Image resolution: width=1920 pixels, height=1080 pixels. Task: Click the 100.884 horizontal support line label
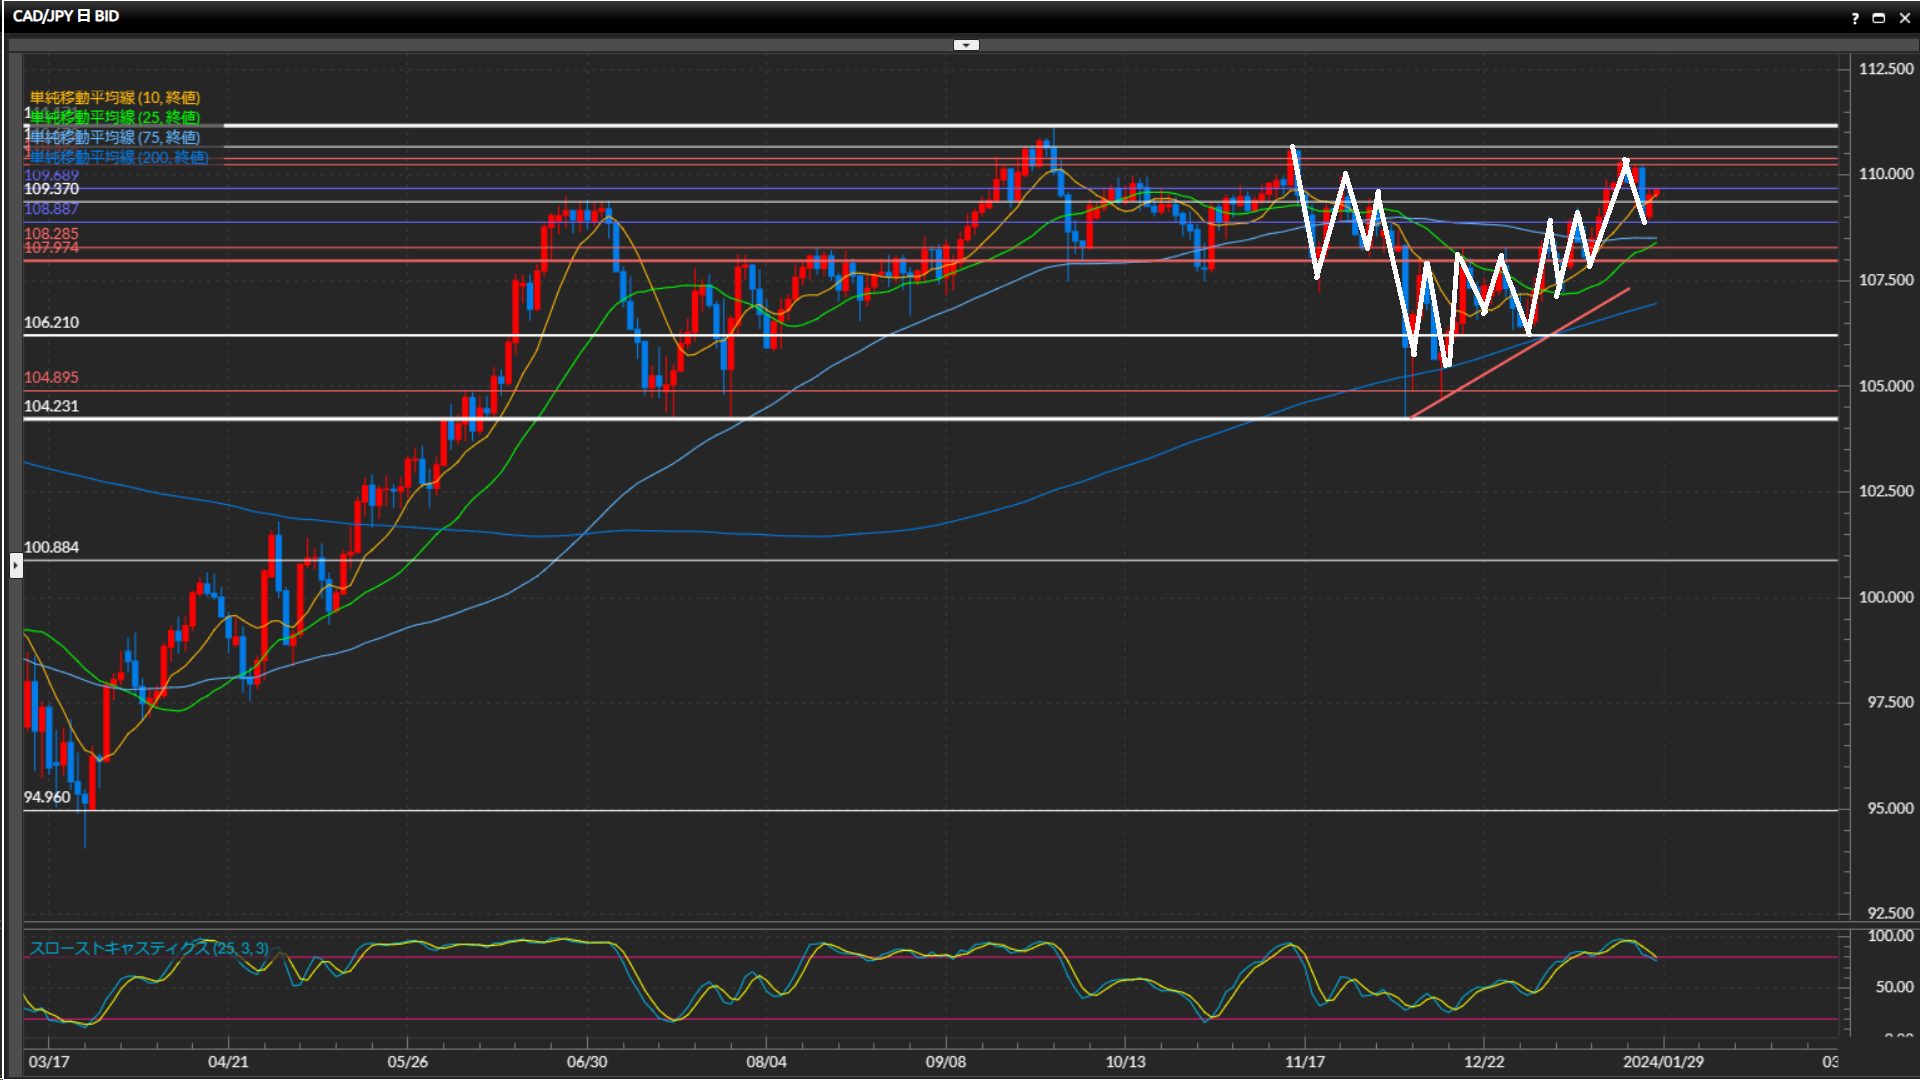tap(51, 547)
